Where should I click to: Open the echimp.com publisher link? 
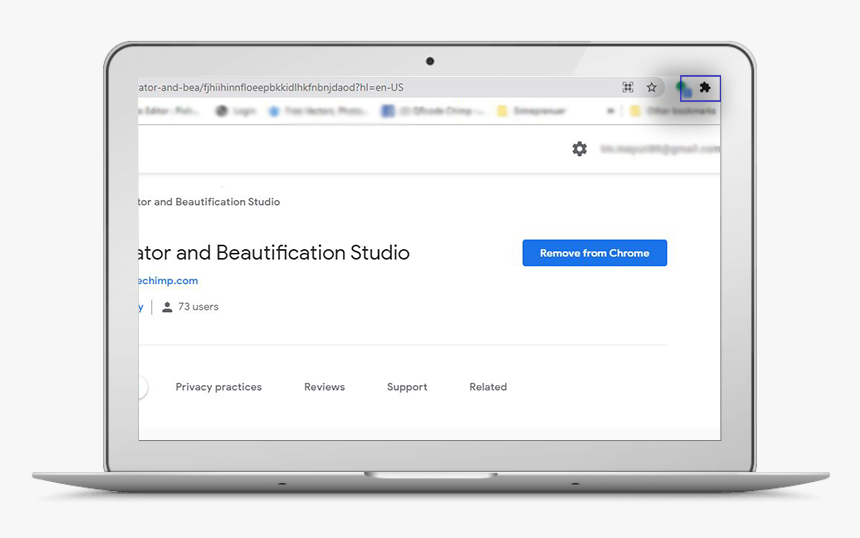click(168, 281)
